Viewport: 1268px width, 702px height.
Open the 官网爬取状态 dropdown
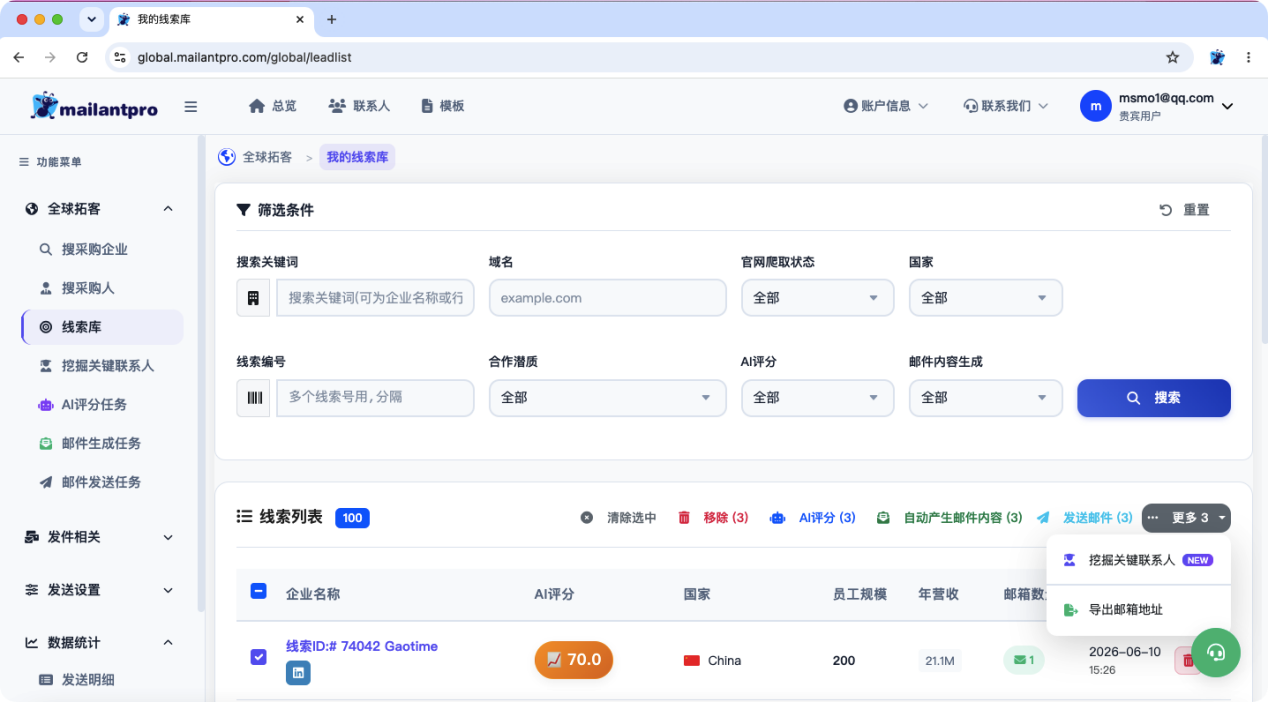click(817, 298)
